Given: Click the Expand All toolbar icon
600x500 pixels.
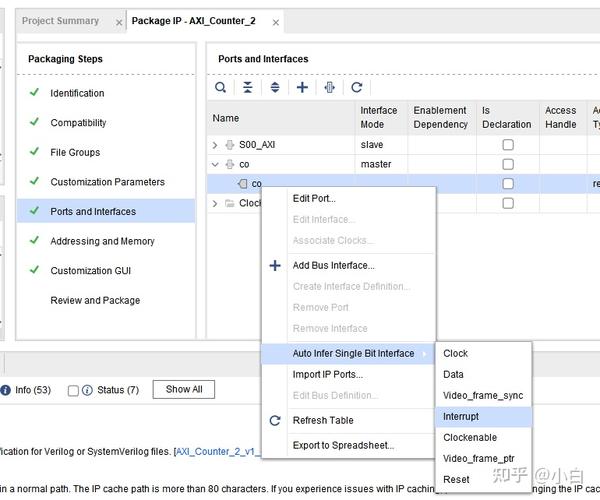Looking at the screenshot, I should tap(275, 88).
